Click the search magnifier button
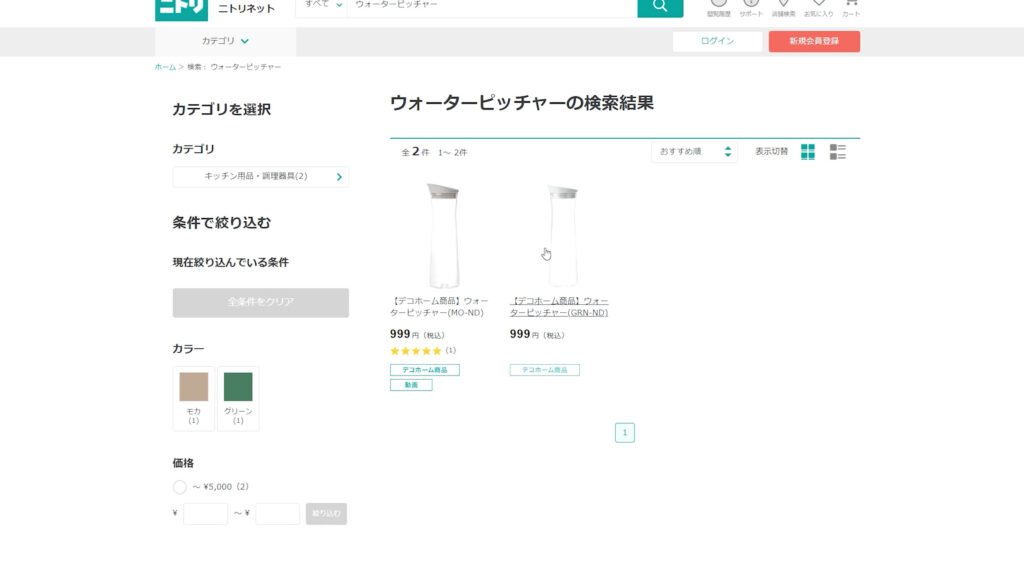This screenshot has height=575, width=1024. [660, 6]
